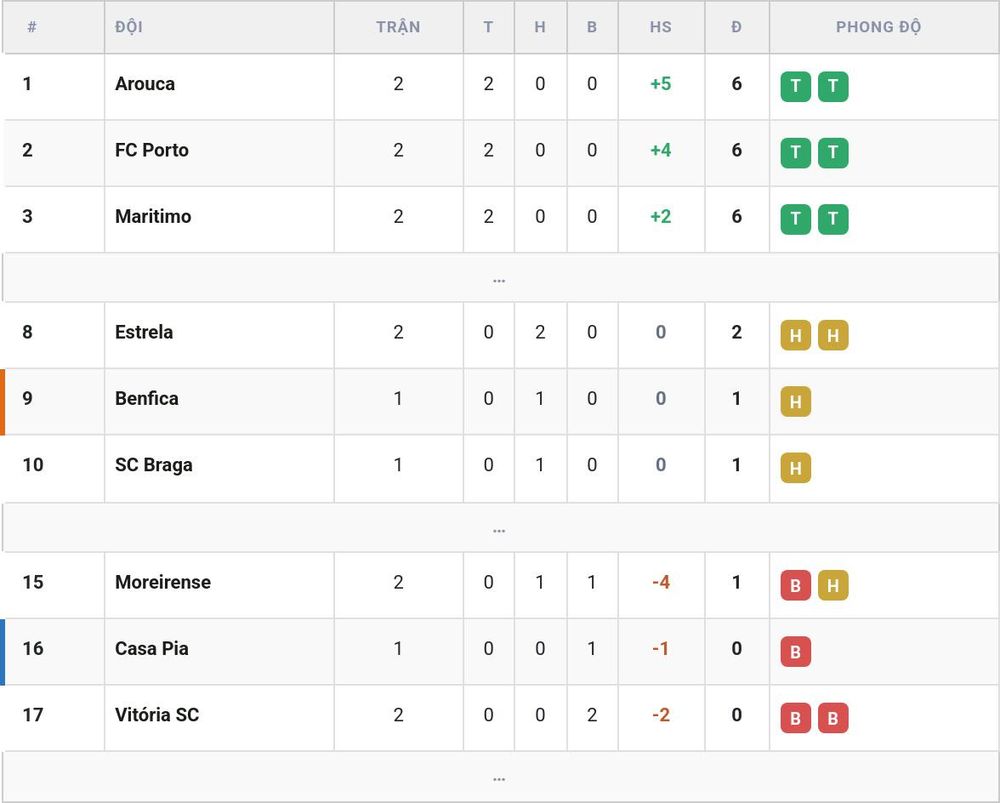Click FC Porto's second T form badge

(x=833, y=152)
